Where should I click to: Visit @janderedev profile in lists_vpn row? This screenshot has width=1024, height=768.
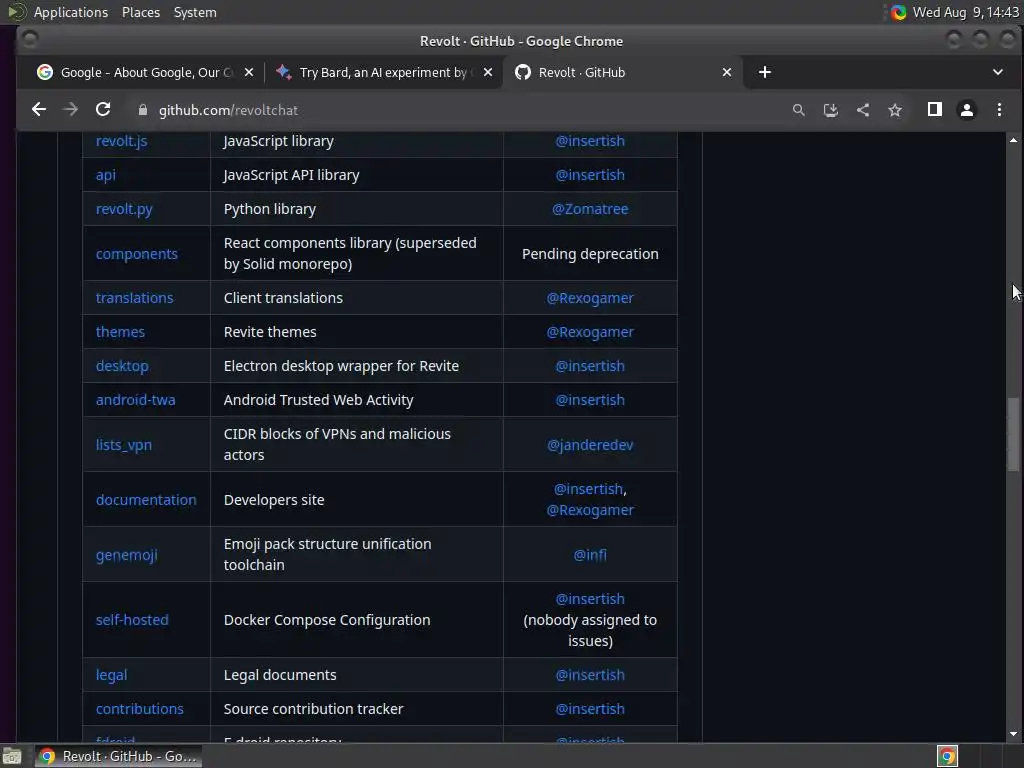(x=590, y=445)
